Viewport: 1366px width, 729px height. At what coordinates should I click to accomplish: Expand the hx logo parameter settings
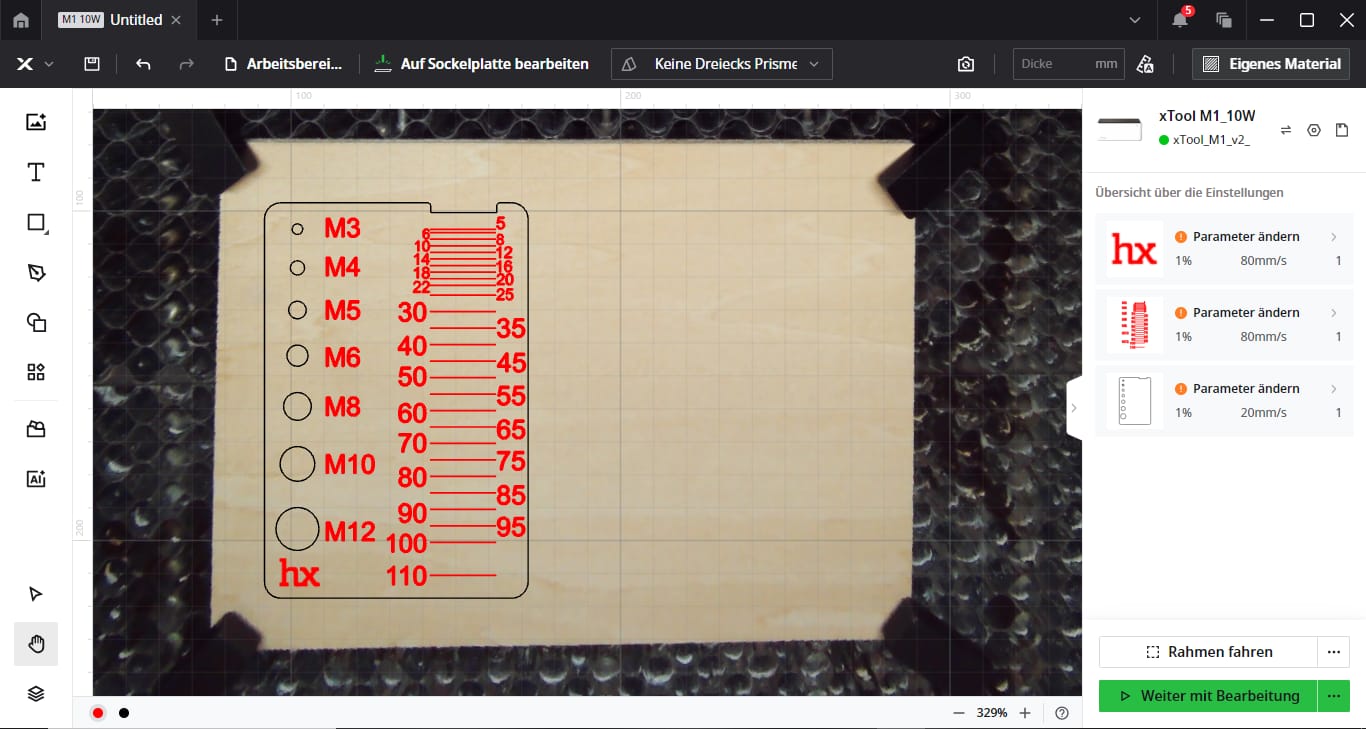tap(1333, 237)
